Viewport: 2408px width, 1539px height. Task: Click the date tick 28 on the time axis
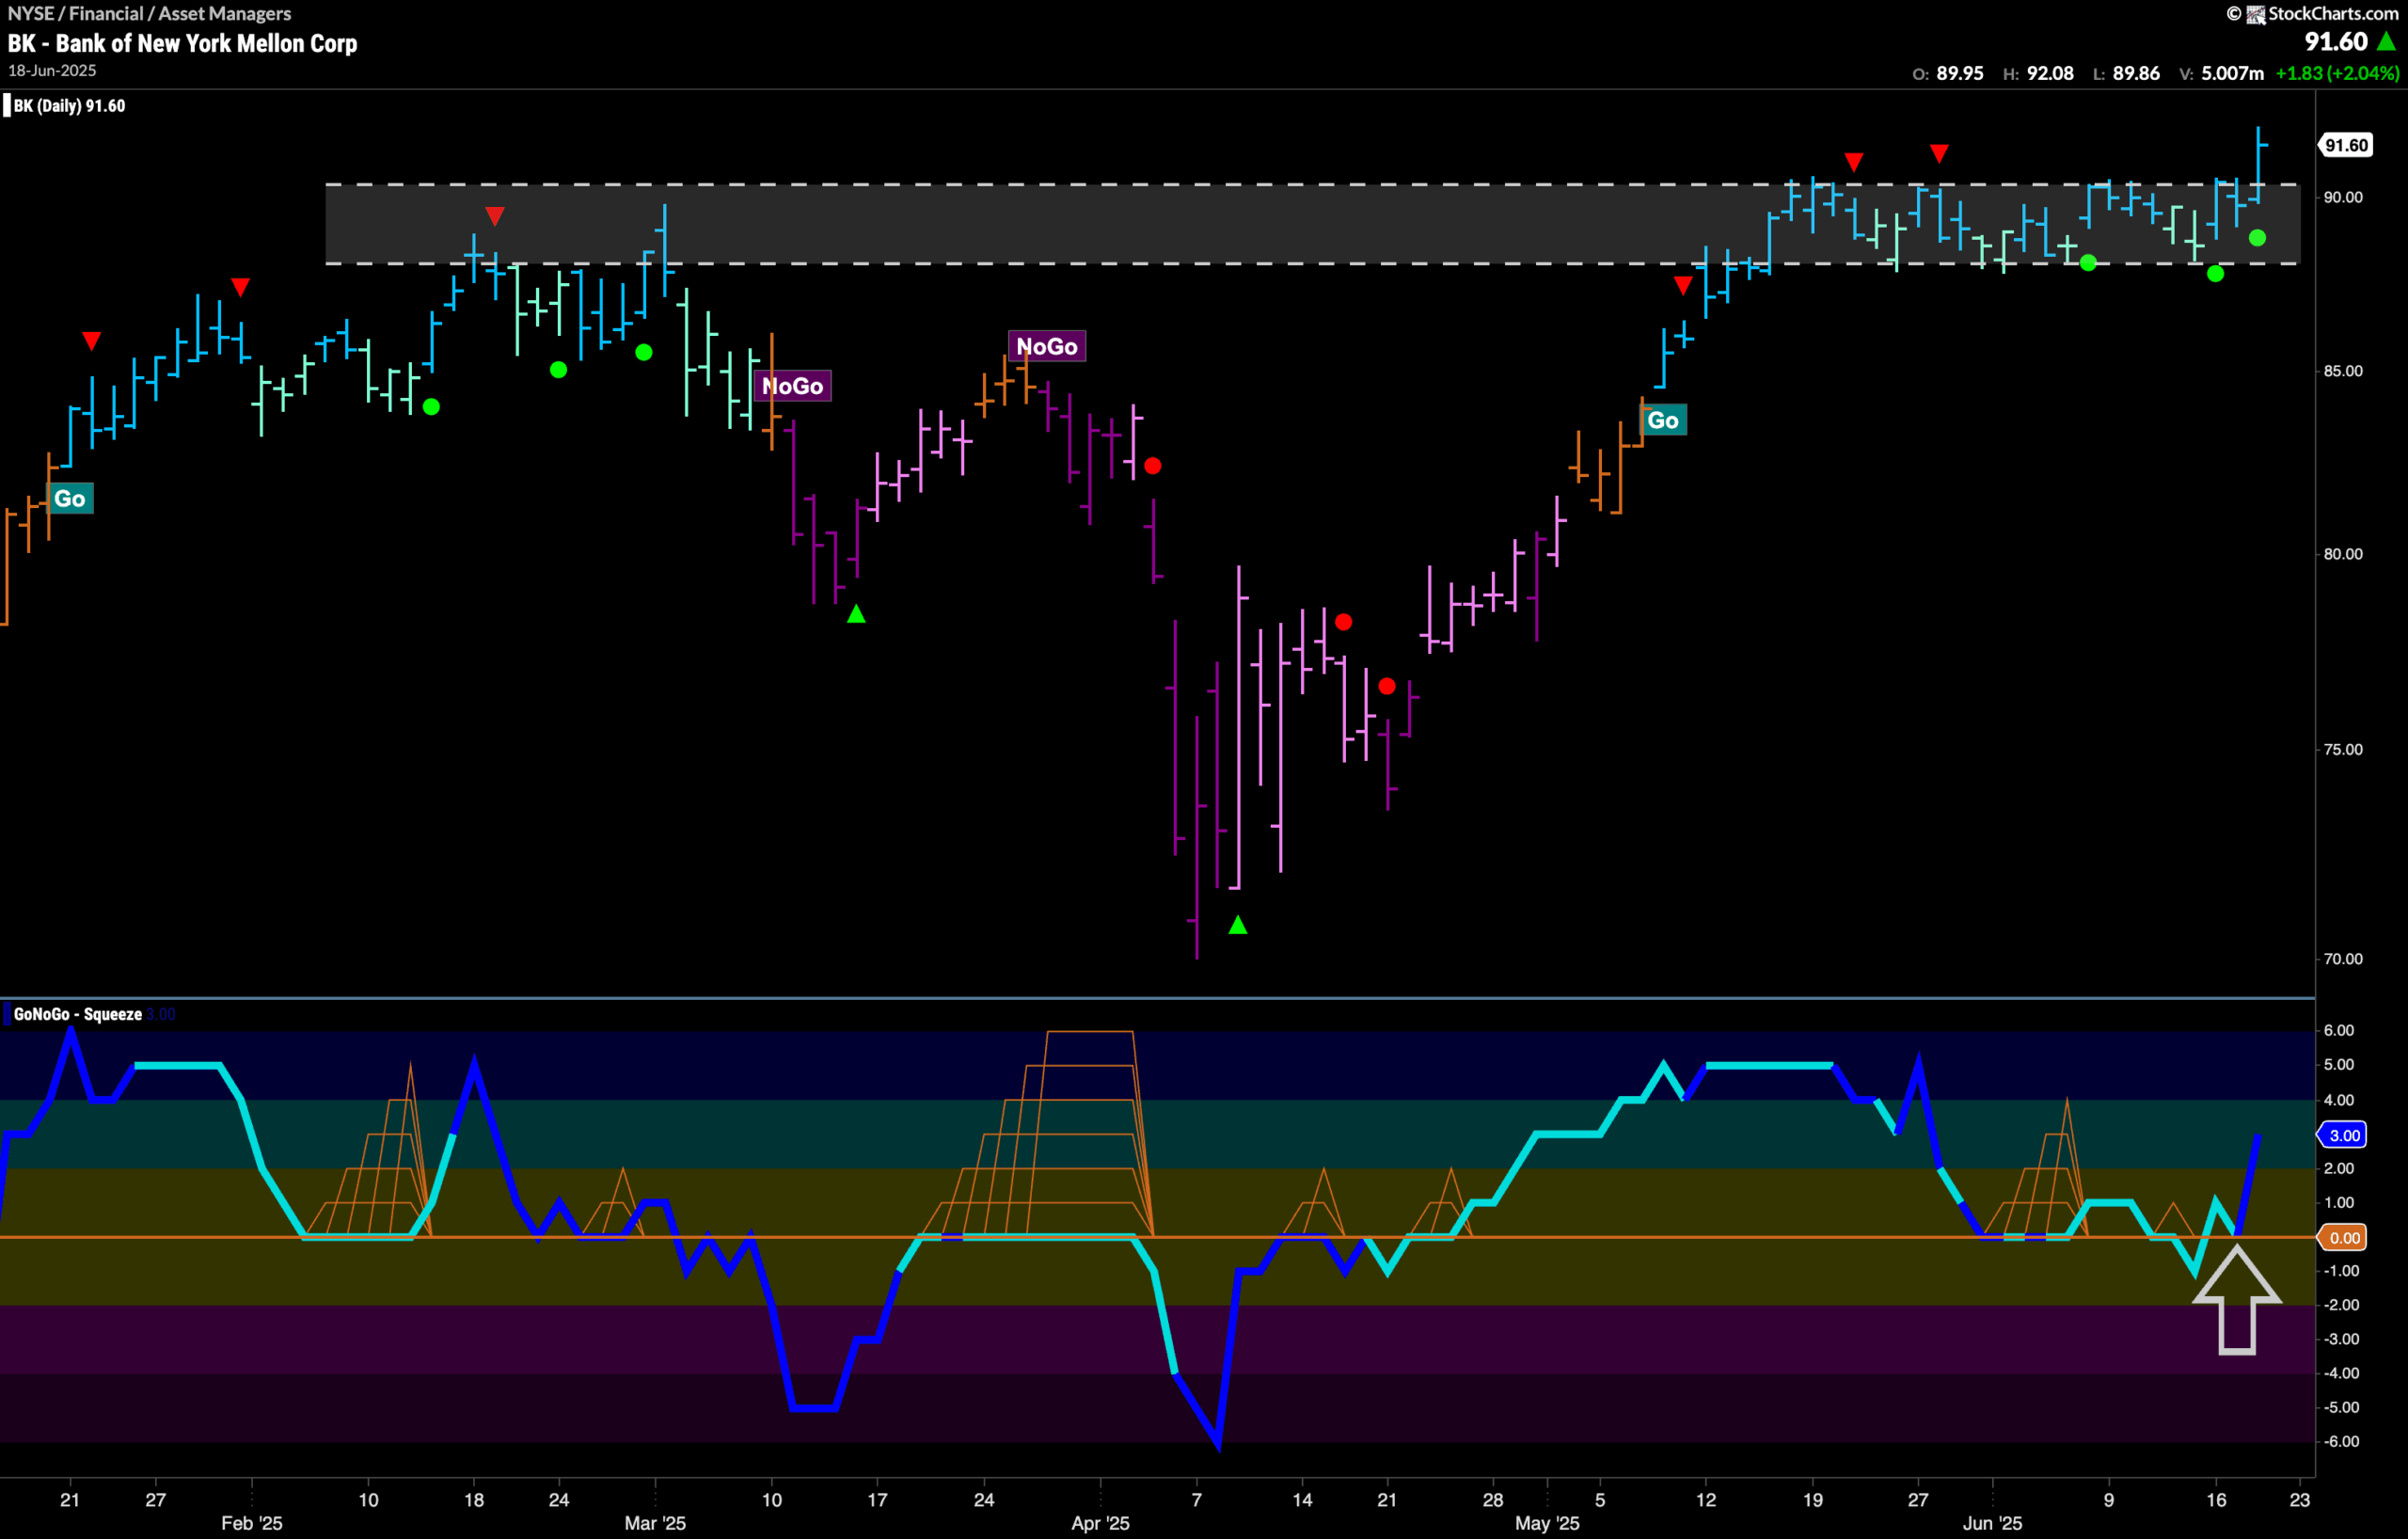pos(1493,1500)
